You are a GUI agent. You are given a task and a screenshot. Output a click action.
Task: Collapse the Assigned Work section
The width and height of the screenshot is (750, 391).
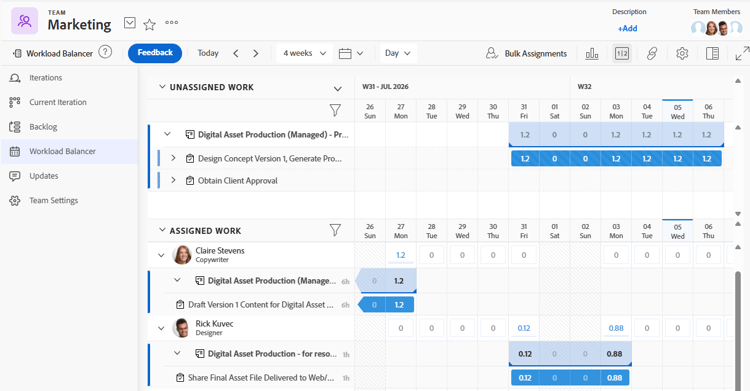tap(162, 230)
